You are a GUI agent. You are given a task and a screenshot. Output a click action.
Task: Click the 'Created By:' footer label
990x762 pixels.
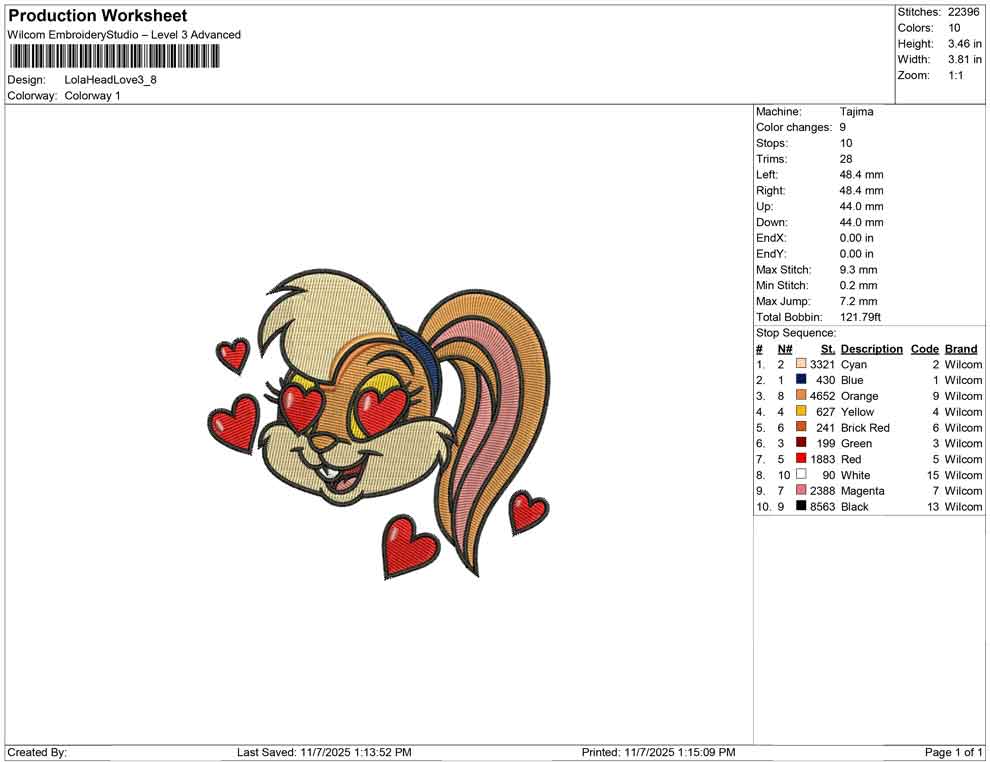(x=37, y=752)
